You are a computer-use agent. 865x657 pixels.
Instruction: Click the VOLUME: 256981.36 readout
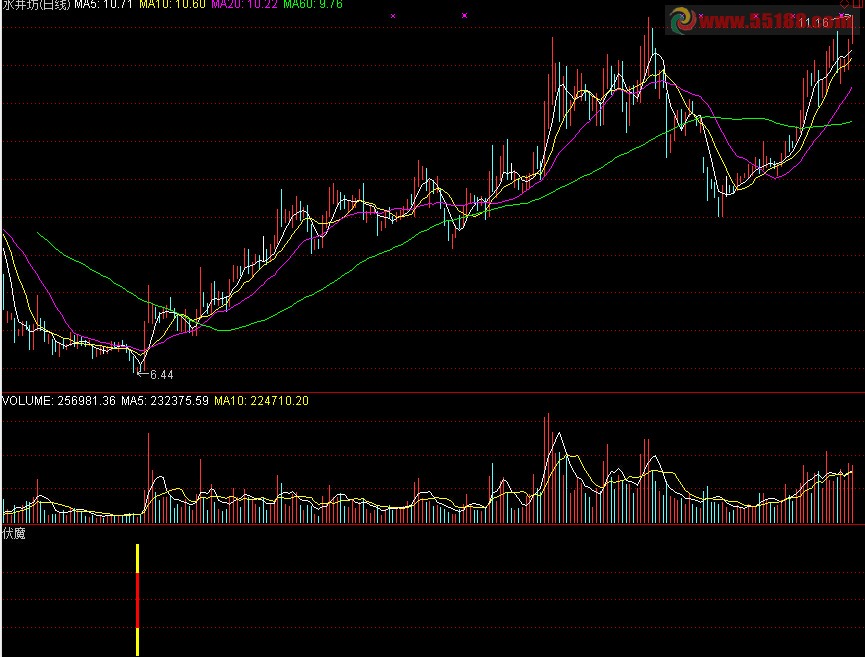click(59, 401)
